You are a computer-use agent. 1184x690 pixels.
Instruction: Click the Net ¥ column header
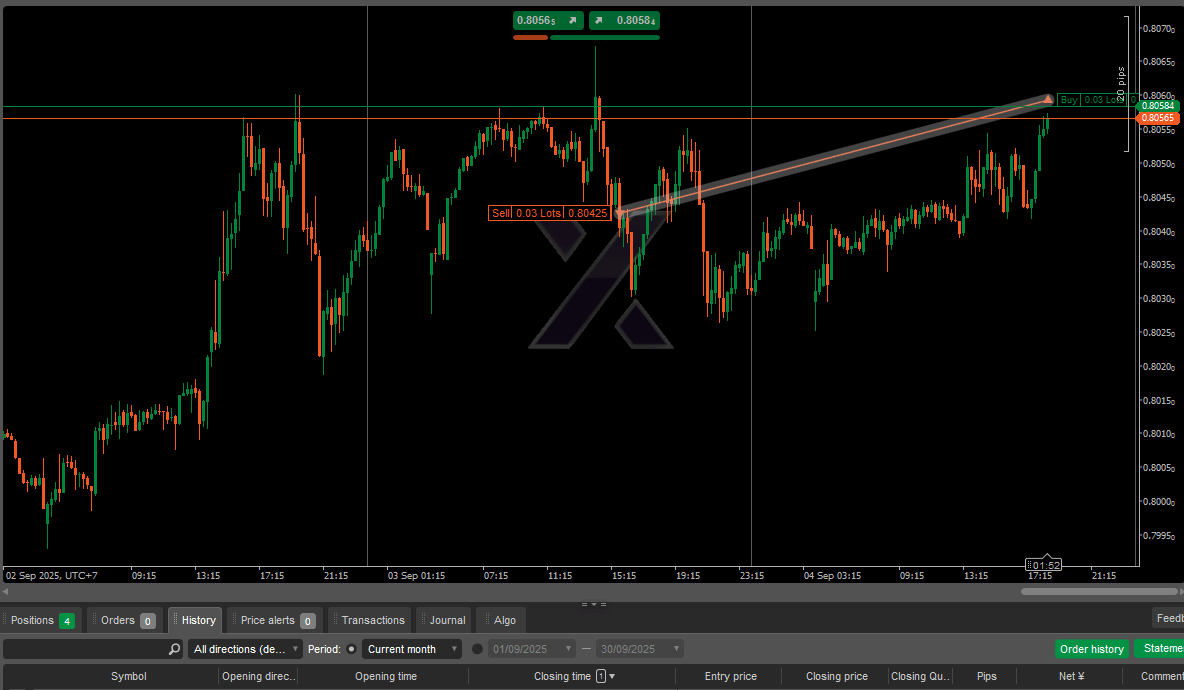[x=1072, y=677]
